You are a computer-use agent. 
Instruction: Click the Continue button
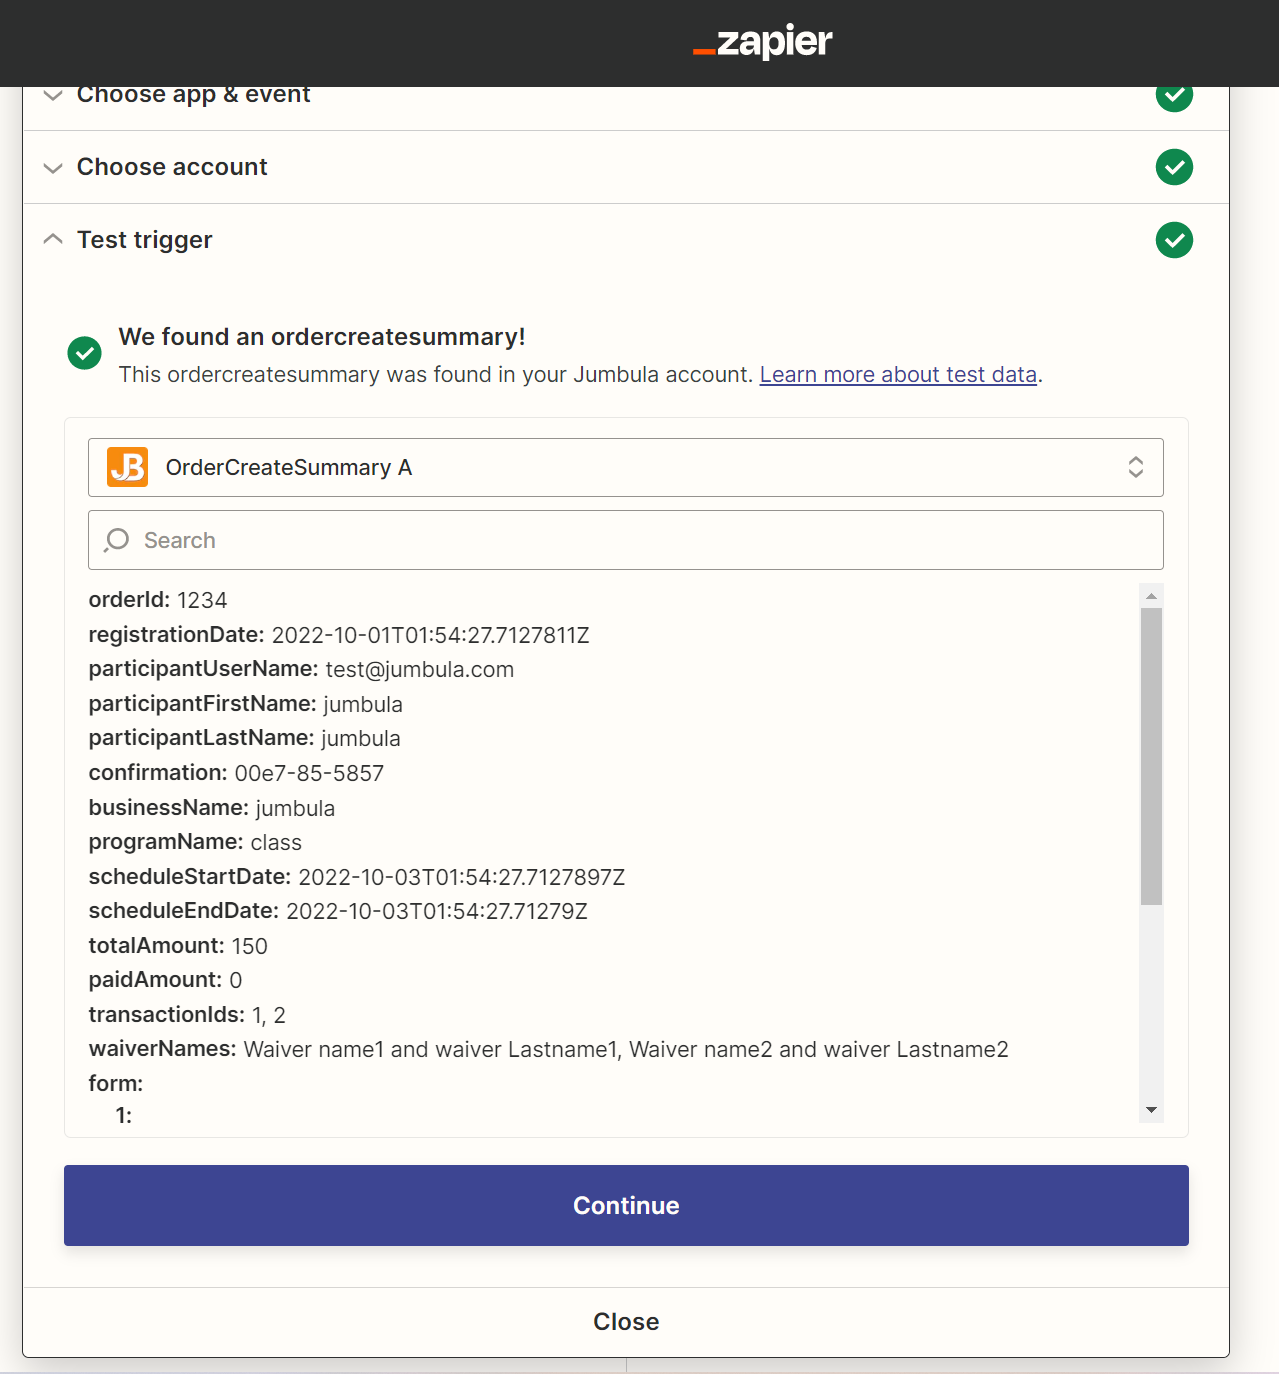click(x=626, y=1205)
